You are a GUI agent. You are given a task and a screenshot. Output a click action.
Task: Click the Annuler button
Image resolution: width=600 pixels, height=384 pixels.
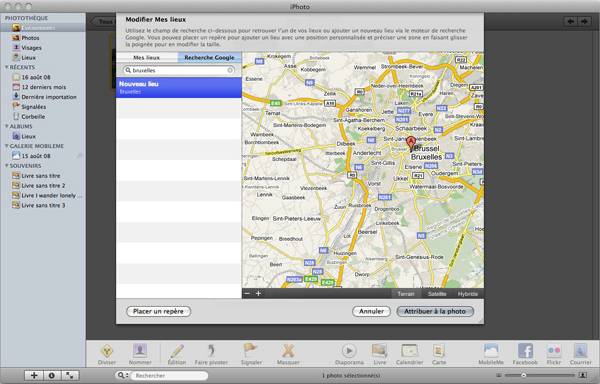point(371,311)
